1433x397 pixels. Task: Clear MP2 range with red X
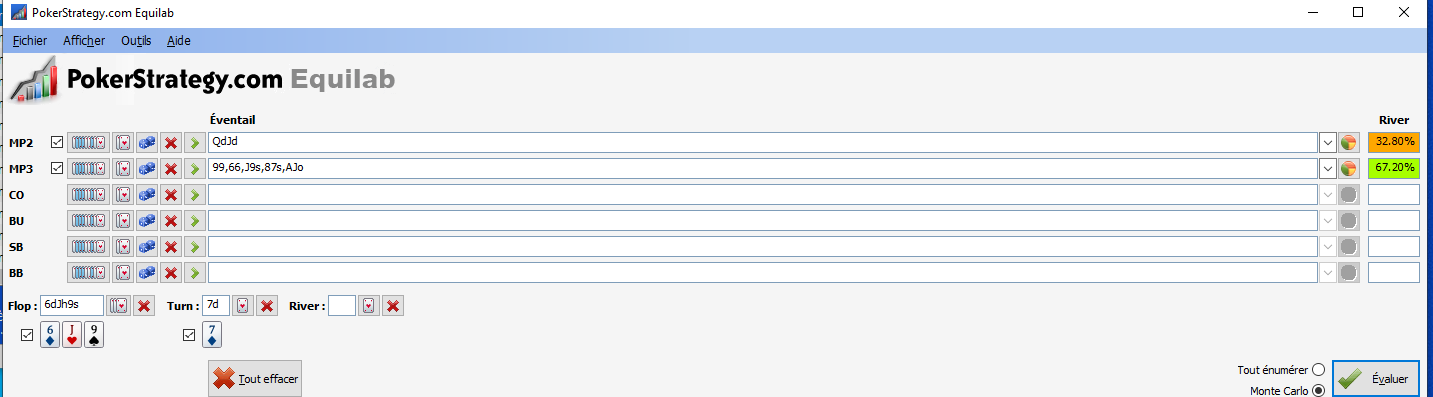click(171, 142)
